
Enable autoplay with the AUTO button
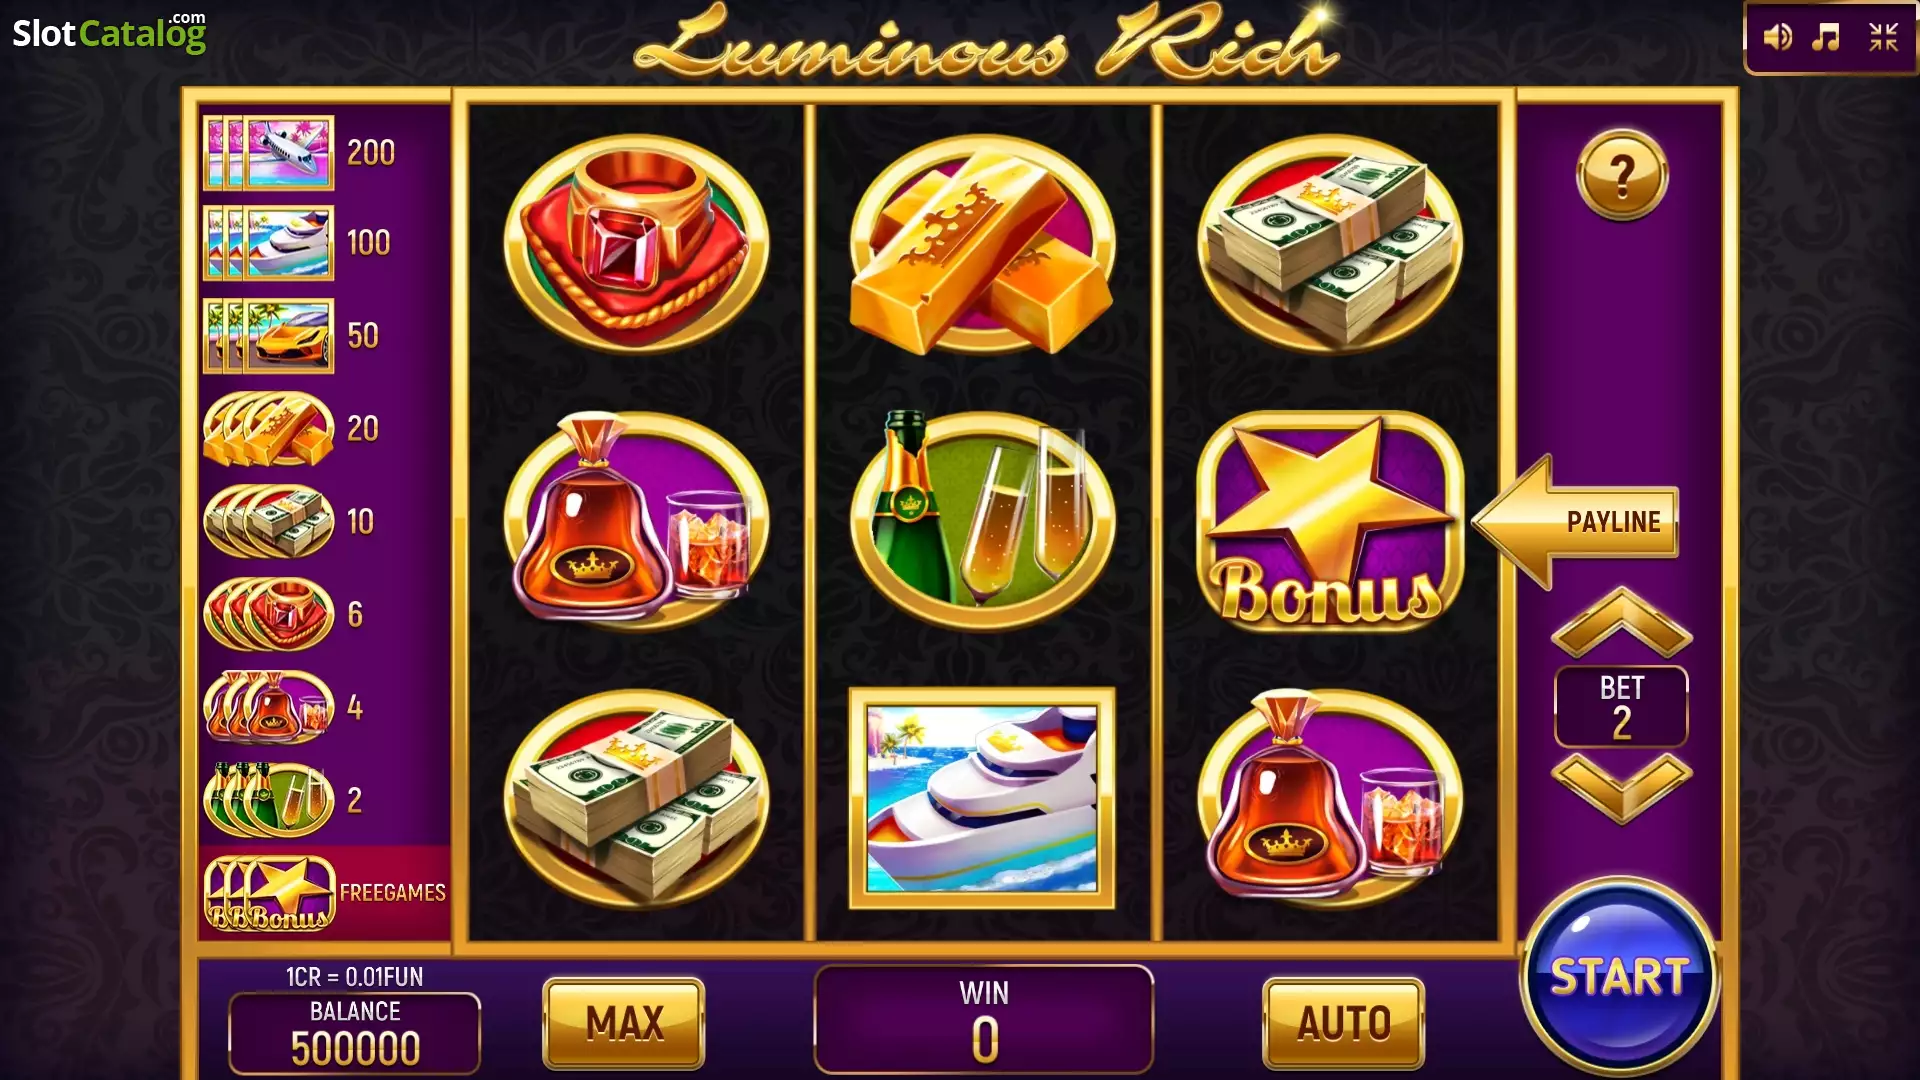click(x=1344, y=1023)
